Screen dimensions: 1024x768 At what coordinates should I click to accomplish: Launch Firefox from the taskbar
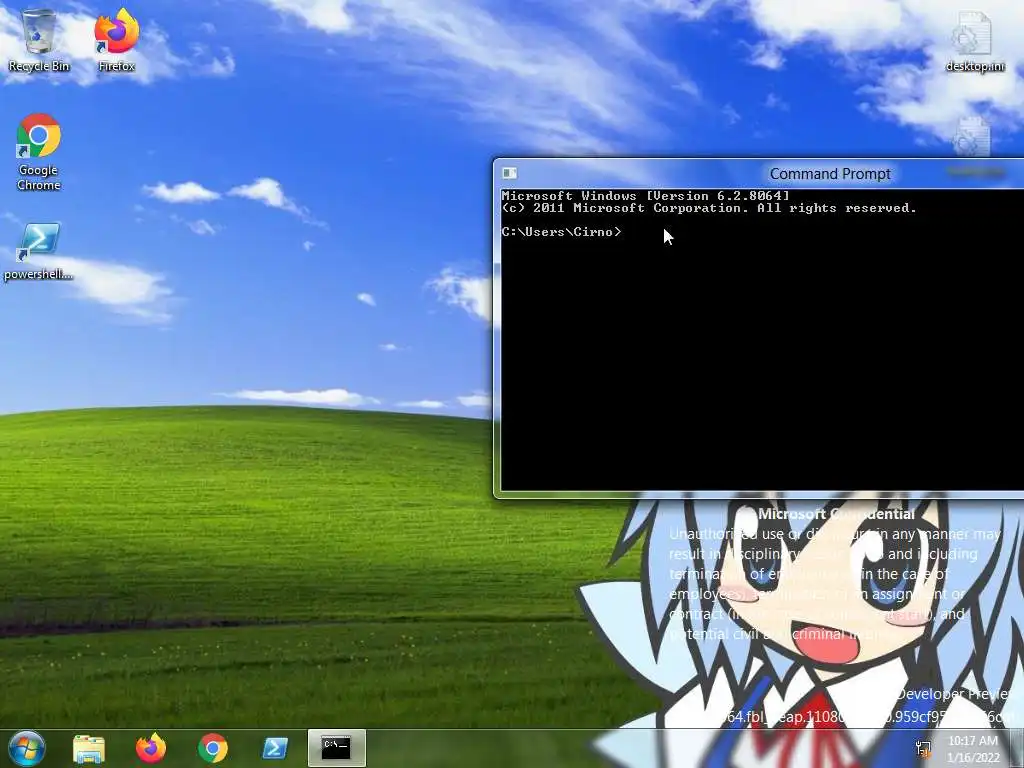(x=151, y=748)
